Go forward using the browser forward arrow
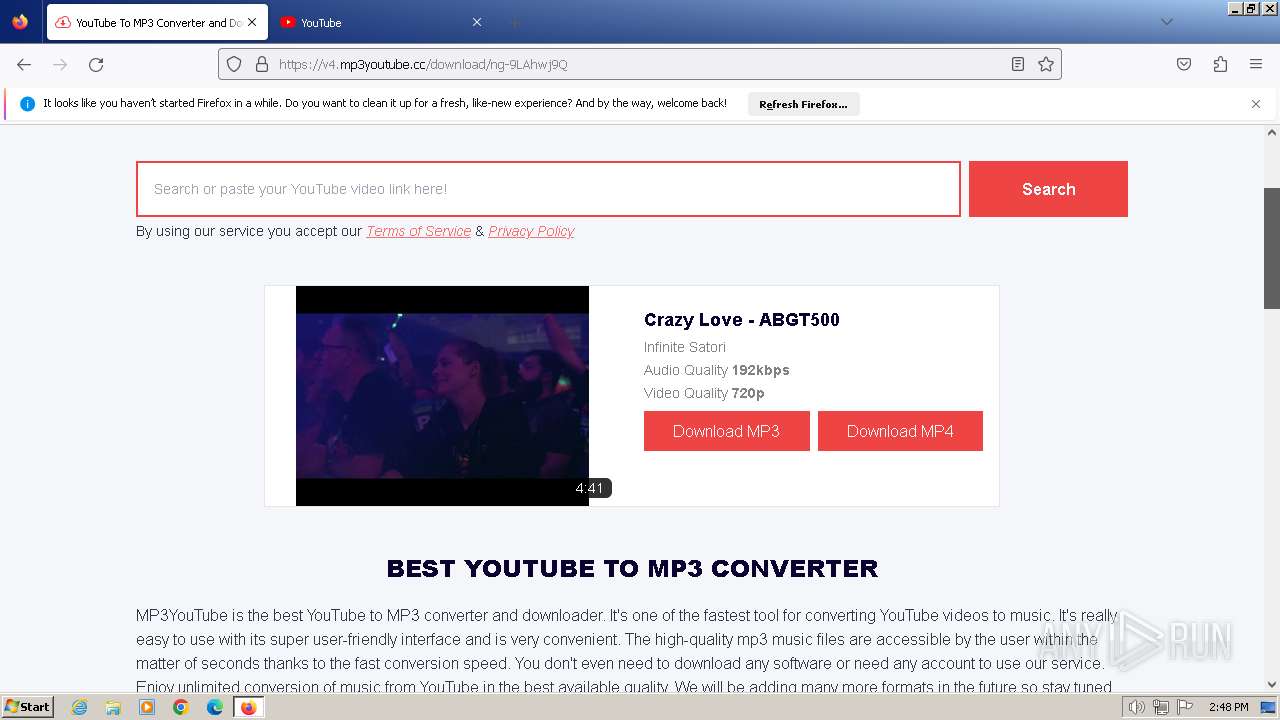The image size is (1280, 720). (x=60, y=64)
